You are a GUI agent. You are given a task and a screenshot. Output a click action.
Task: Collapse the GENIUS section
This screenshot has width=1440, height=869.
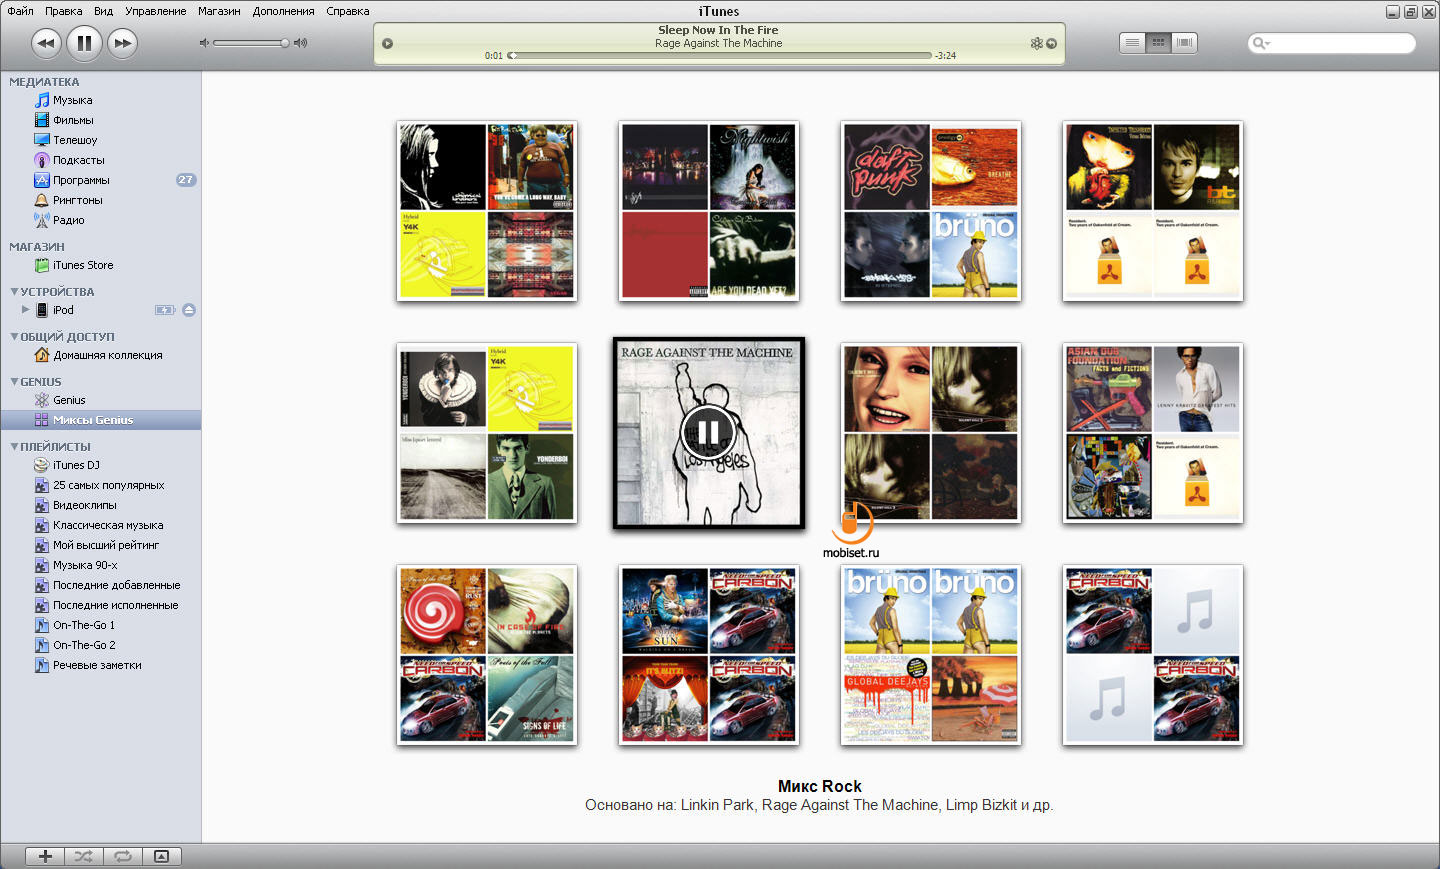[x=14, y=382]
